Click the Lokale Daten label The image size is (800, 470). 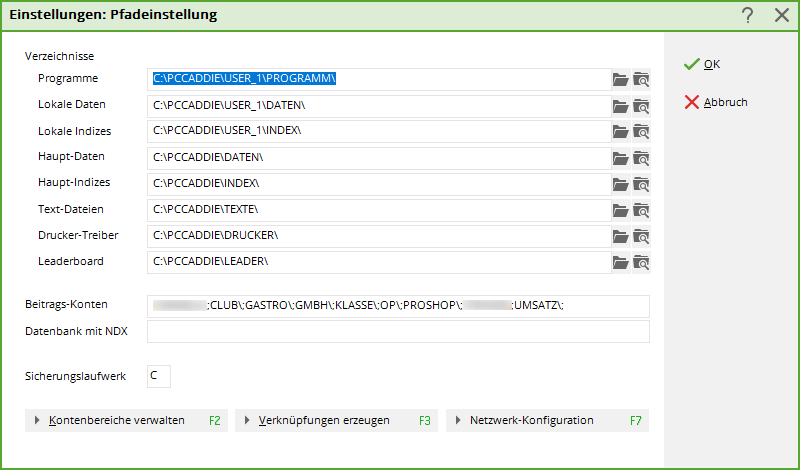click(x=72, y=104)
